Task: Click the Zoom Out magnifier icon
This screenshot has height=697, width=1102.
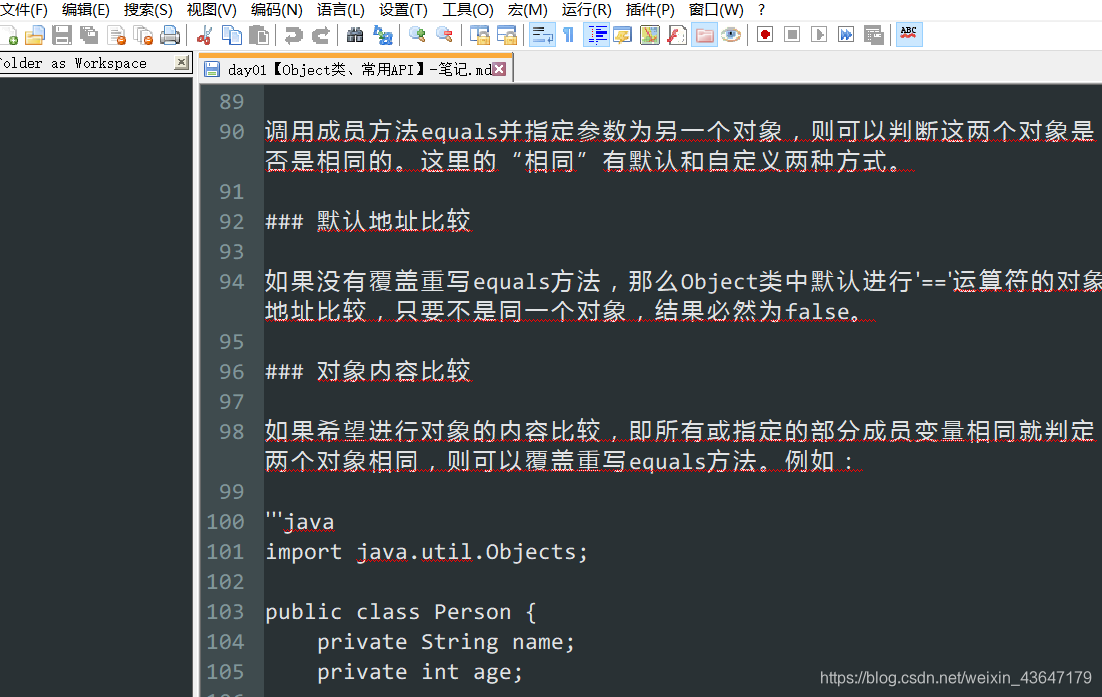Action: coord(444,34)
